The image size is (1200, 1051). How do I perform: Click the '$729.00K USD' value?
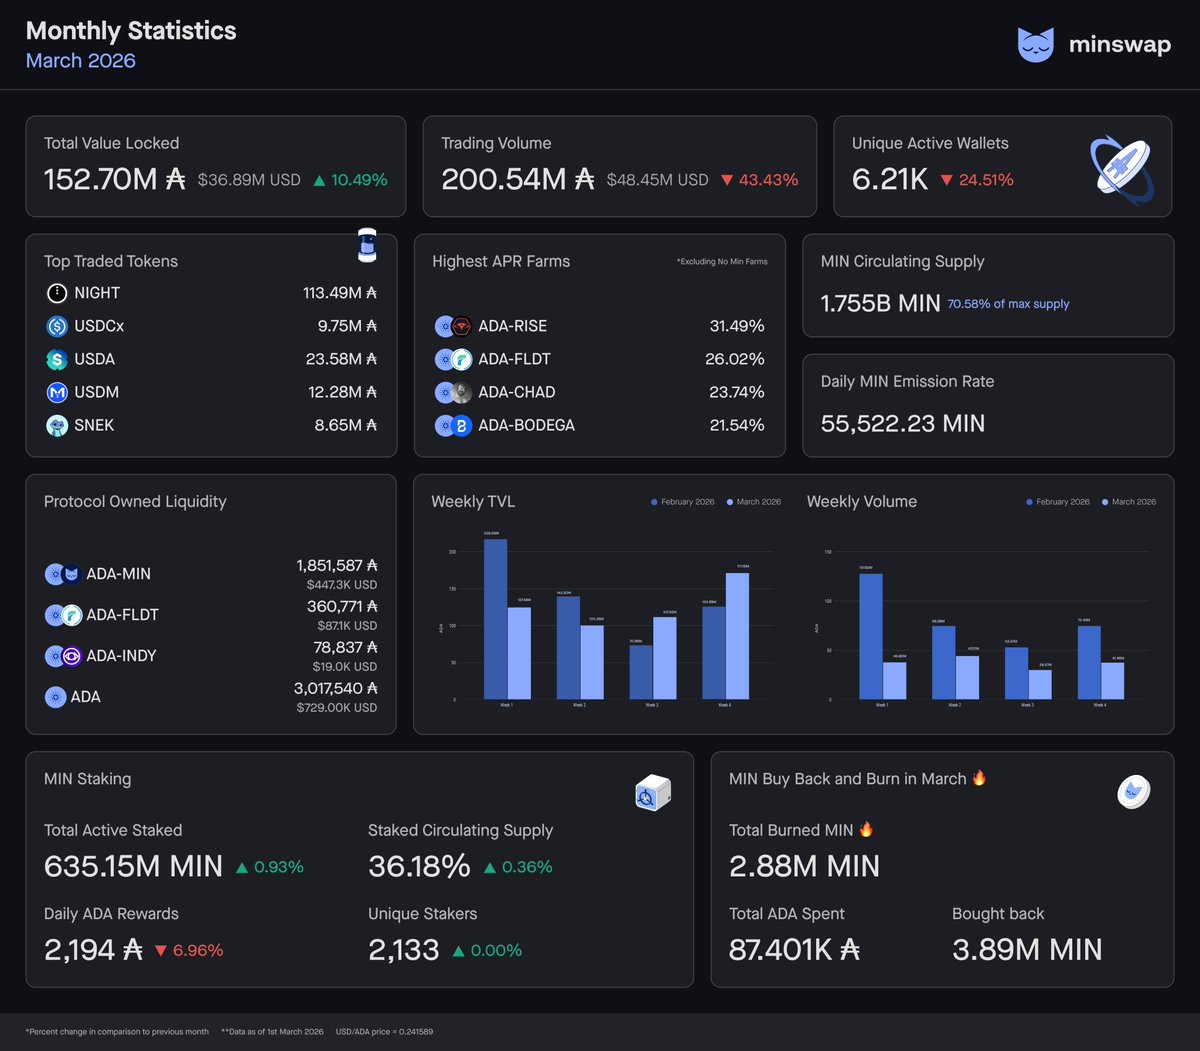[x=337, y=708]
